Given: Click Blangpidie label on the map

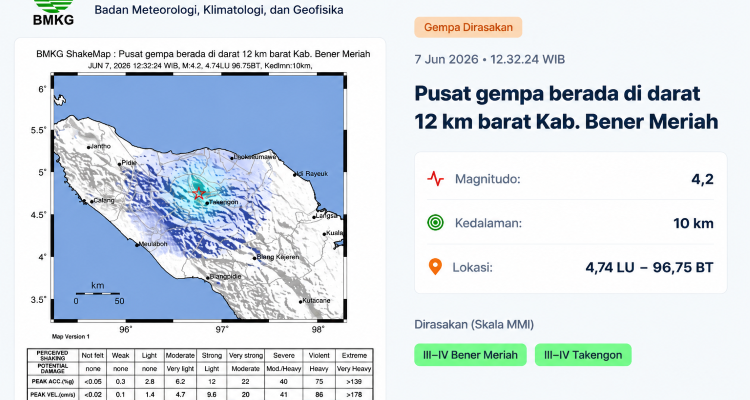Looking at the screenshot, I should pos(226,277).
